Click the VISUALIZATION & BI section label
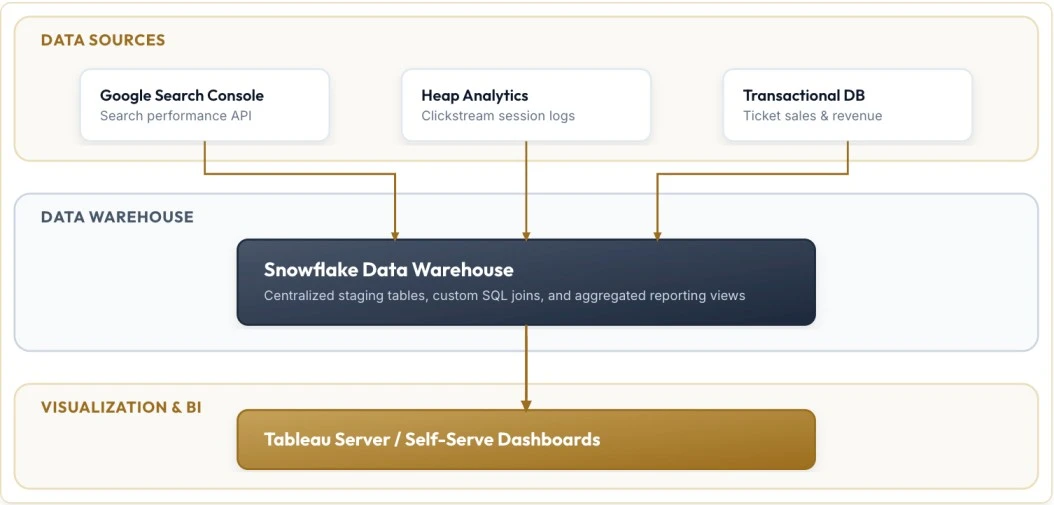This screenshot has height=505, width=1054. coord(121,407)
